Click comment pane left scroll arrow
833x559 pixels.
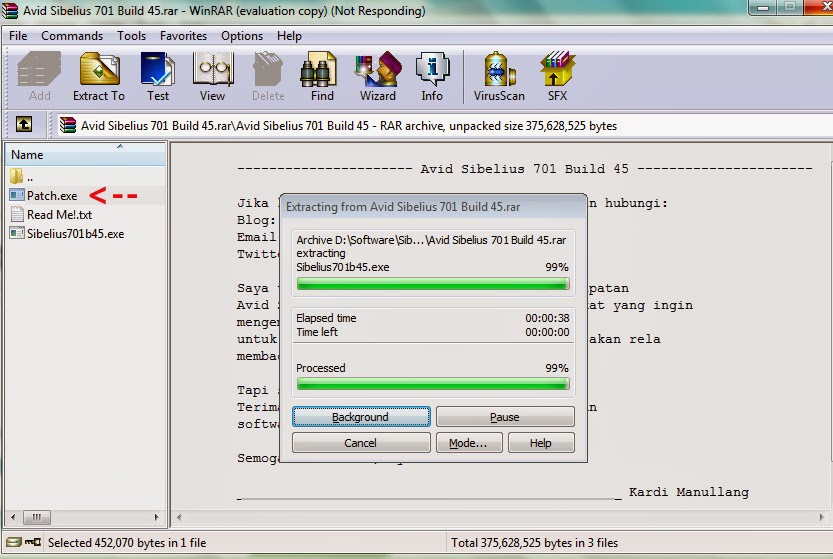179,516
